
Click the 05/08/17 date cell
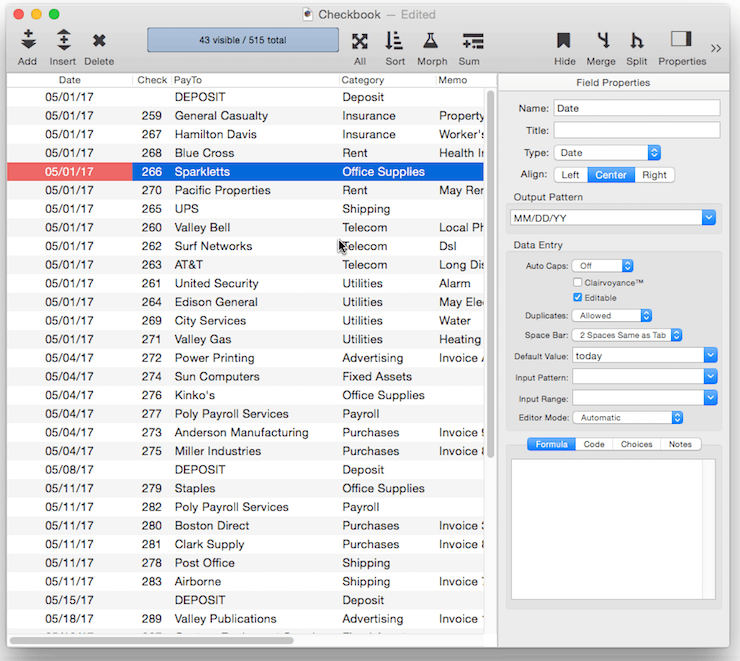pos(69,470)
